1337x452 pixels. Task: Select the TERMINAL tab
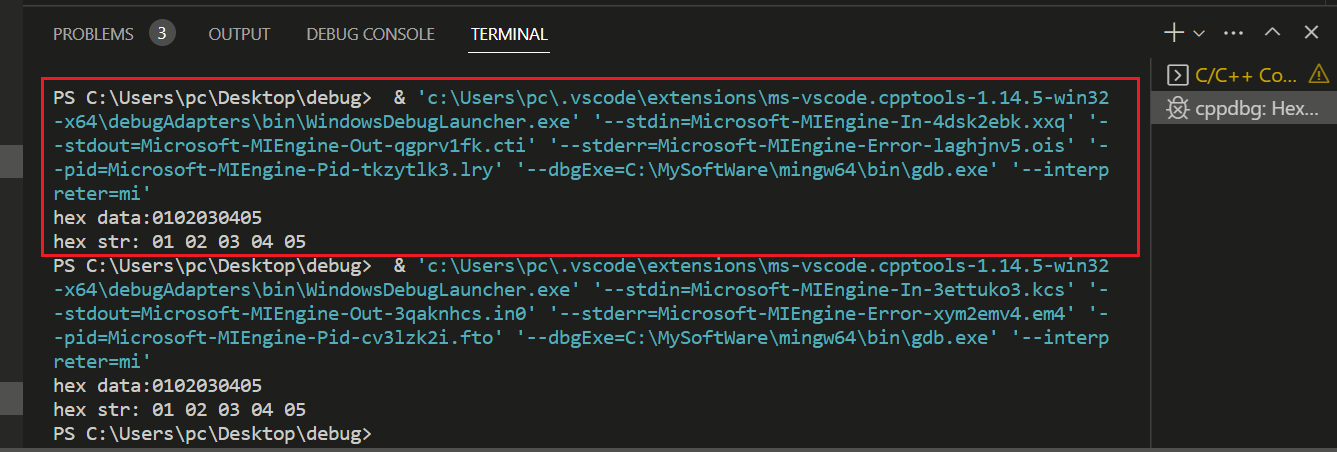point(509,34)
